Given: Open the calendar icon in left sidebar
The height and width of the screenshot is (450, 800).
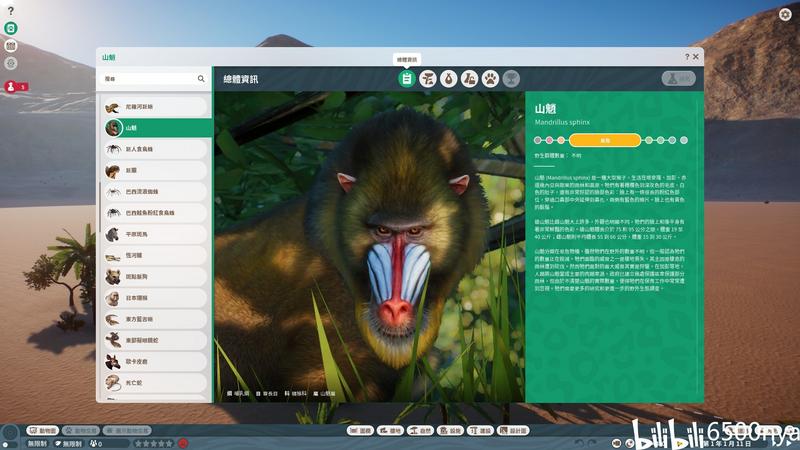Looking at the screenshot, I should coord(11,46).
